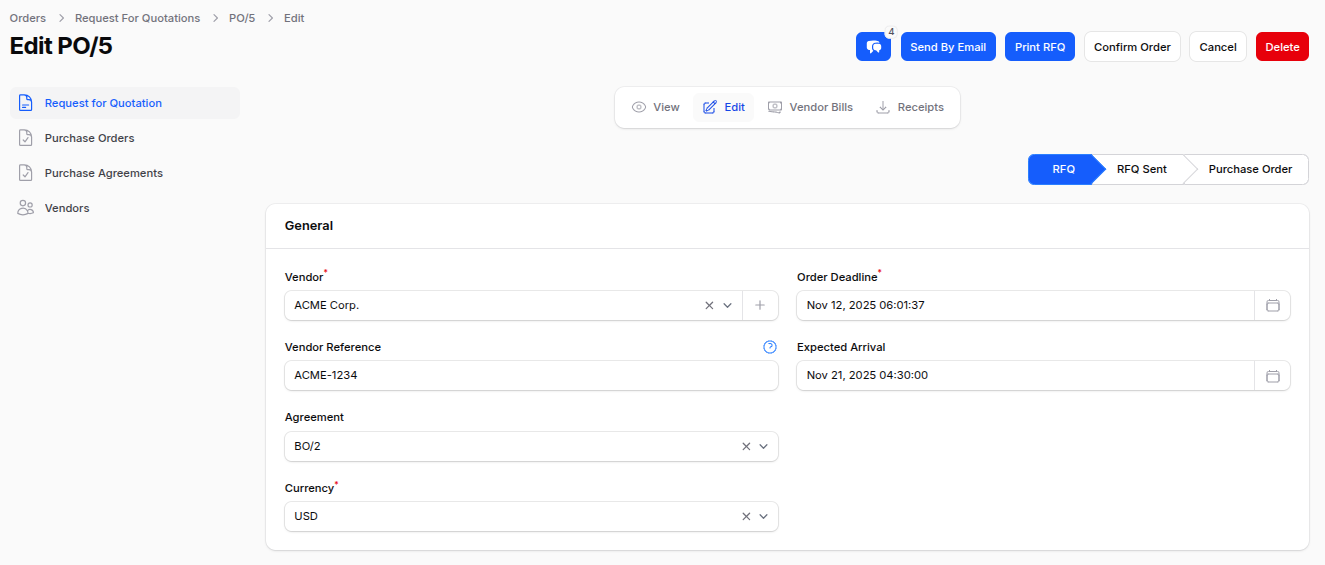Click the pencil icon on Edit tab
Image resolution: width=1325 pixels, height=565 pixels.
click(710, 107)
